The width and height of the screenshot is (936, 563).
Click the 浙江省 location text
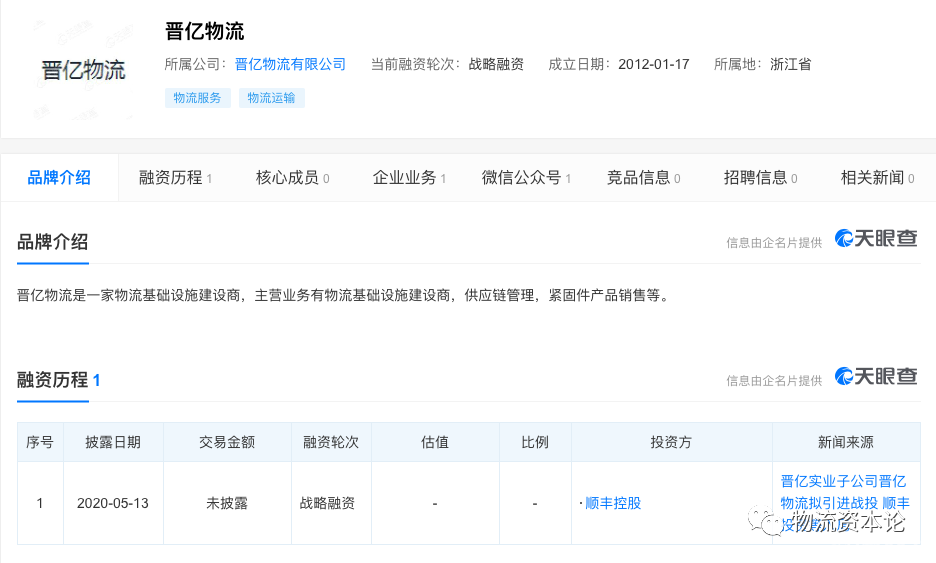pos(791,64)
